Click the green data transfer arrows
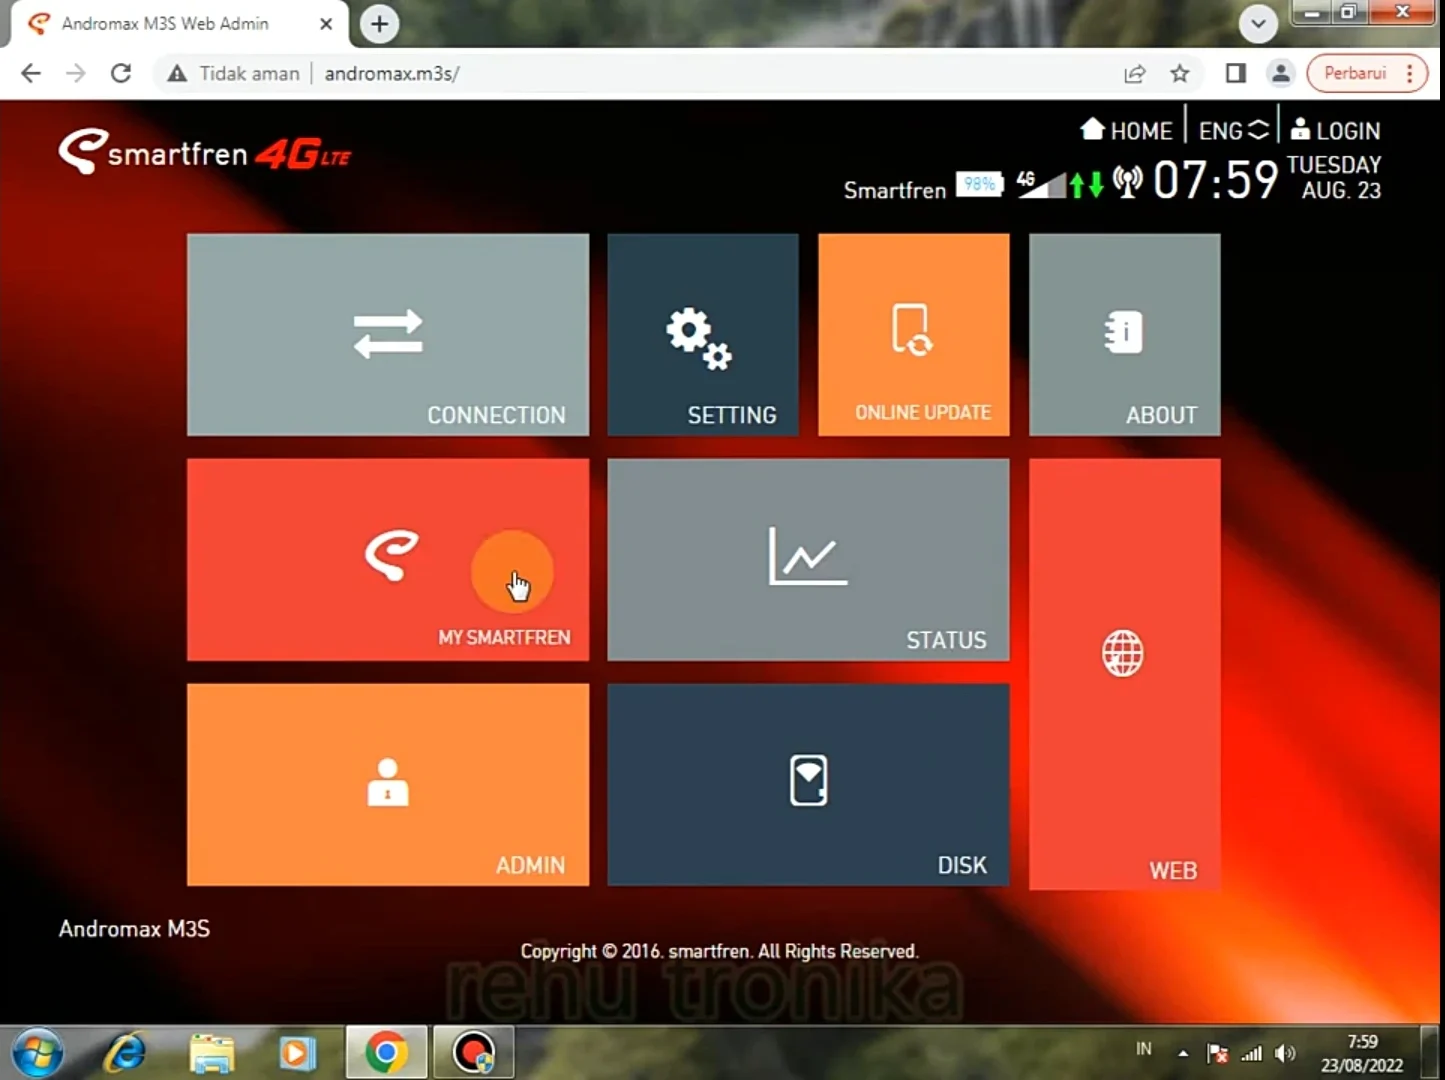The image size is (1445, 1080). coord(1087,185)
